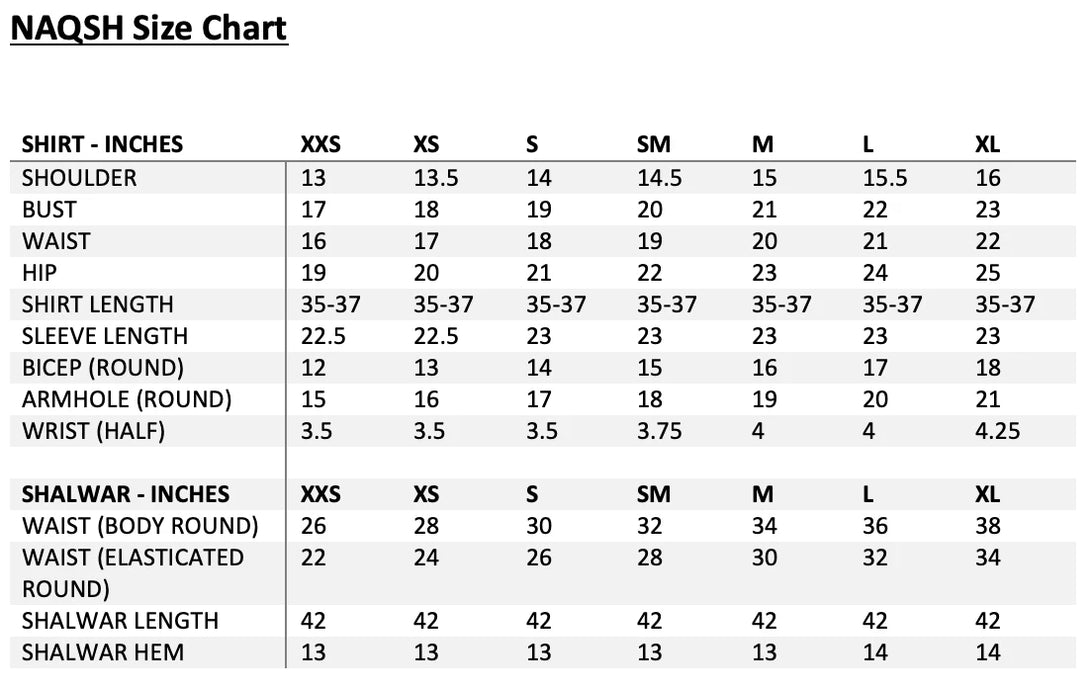Select the ARMHOLE (ROUND) row label
Screen dimensions: 1090x690
tap(126, 400)
